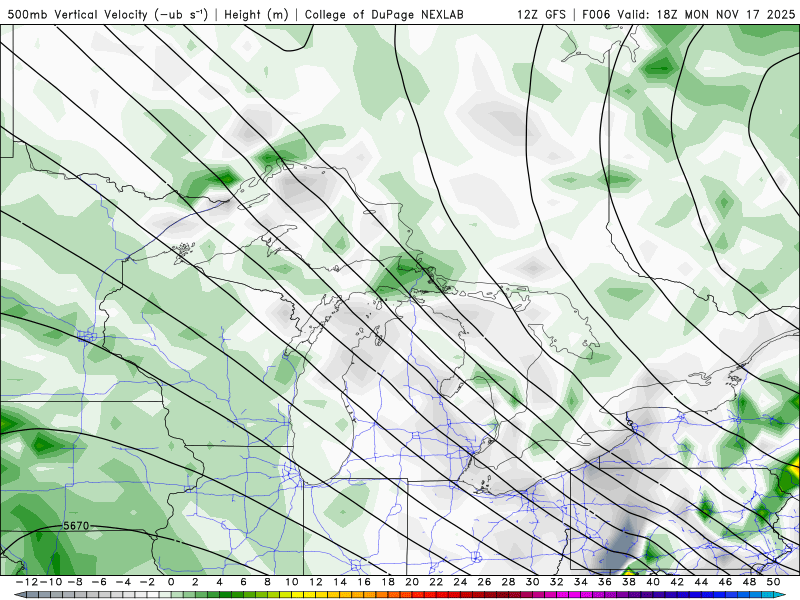The width and height of the screenshot is (800, 600).
Task: Click the -2 value on color scale
Action: coord(147,582)
